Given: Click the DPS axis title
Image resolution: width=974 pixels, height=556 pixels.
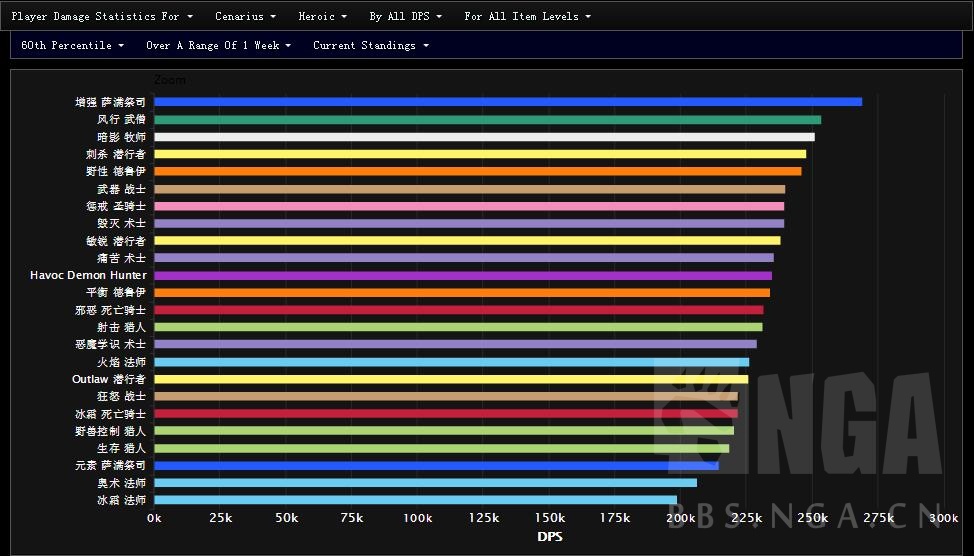Looking at the screenshot, I should [x=550, y=537].
